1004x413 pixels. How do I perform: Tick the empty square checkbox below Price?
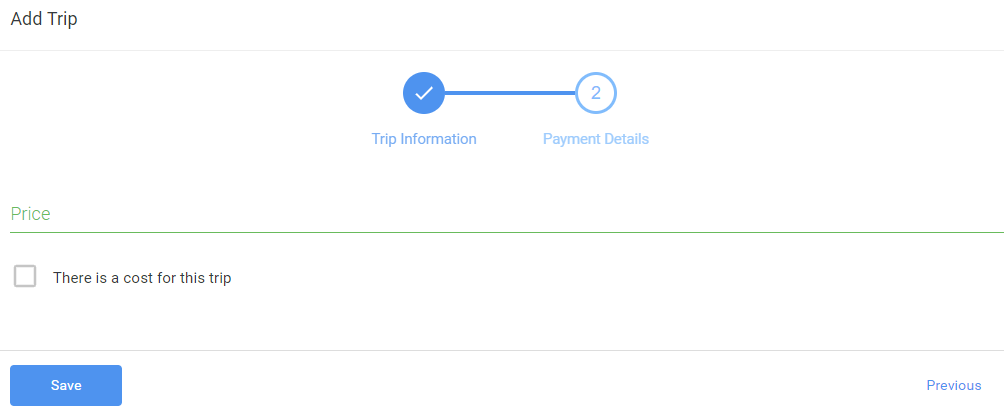pos(25,277)
